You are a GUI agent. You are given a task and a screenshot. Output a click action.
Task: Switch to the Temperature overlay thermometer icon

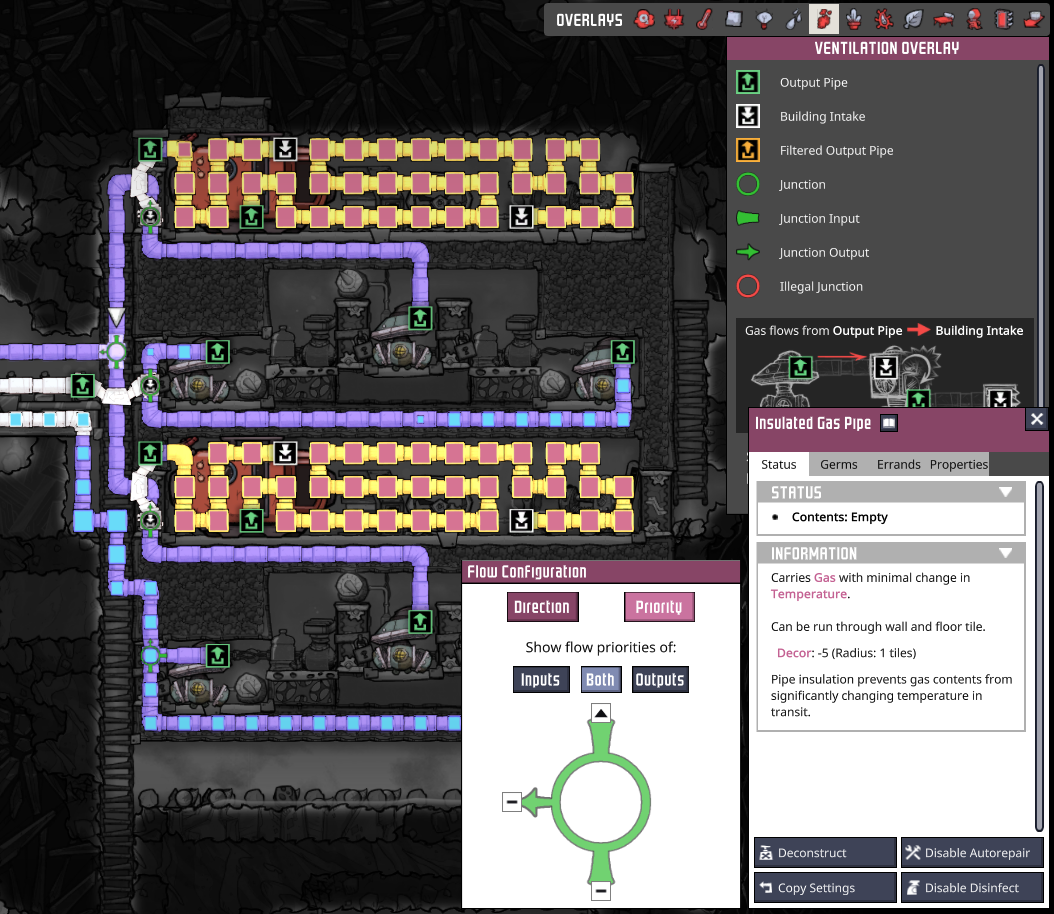pos(704,19)
